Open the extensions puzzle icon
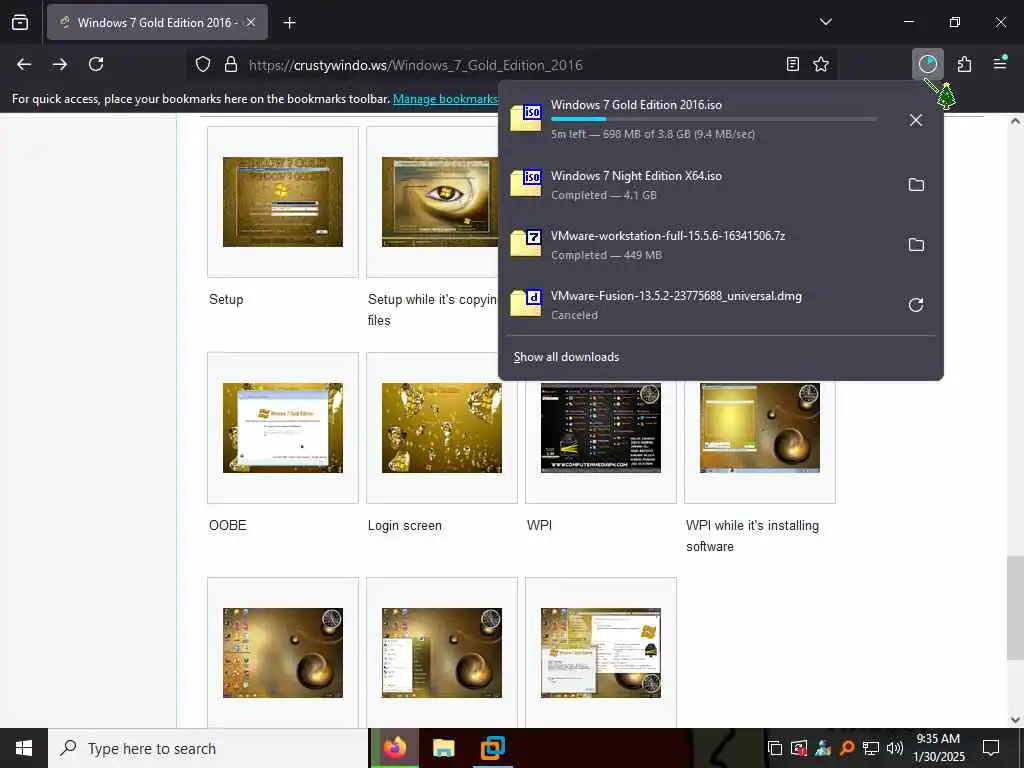 [964, 64]
